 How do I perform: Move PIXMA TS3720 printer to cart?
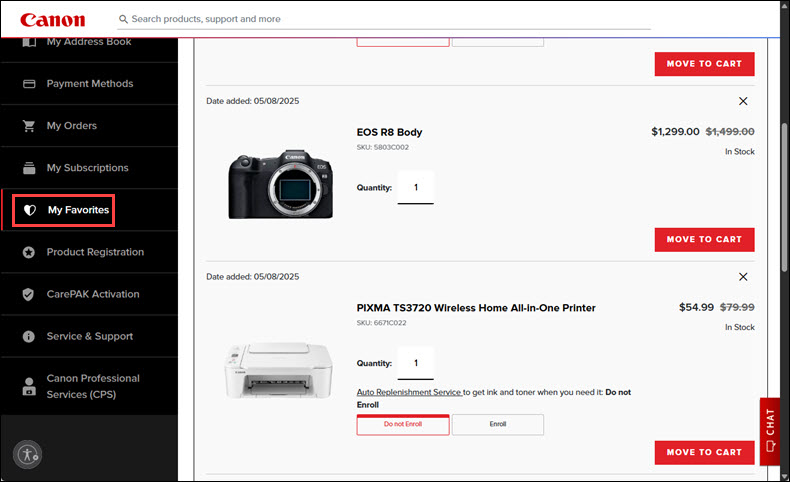click(x=704, y=453)
